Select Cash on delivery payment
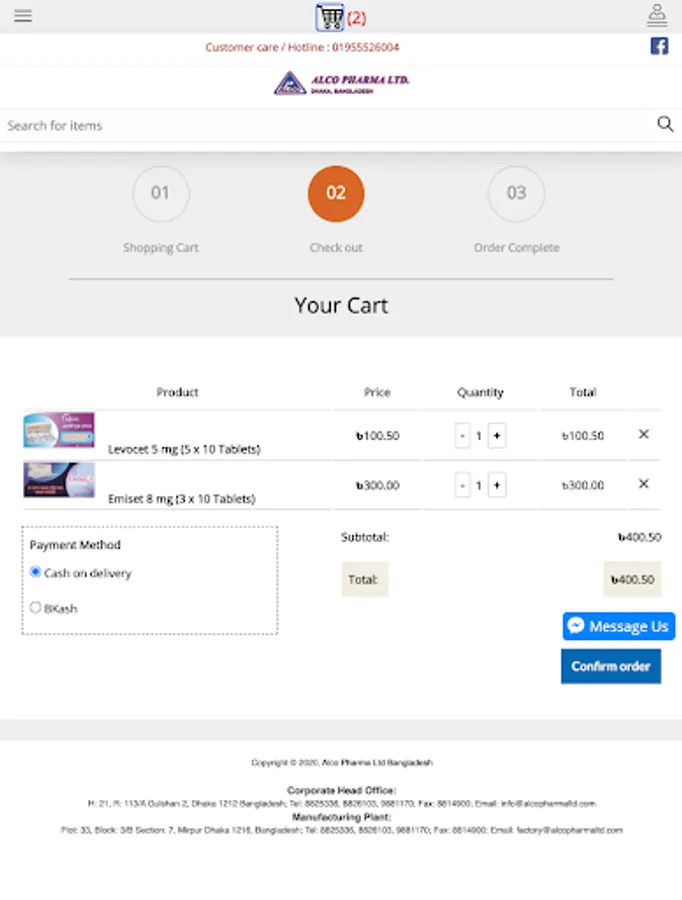682x900 pixels. 36,572
